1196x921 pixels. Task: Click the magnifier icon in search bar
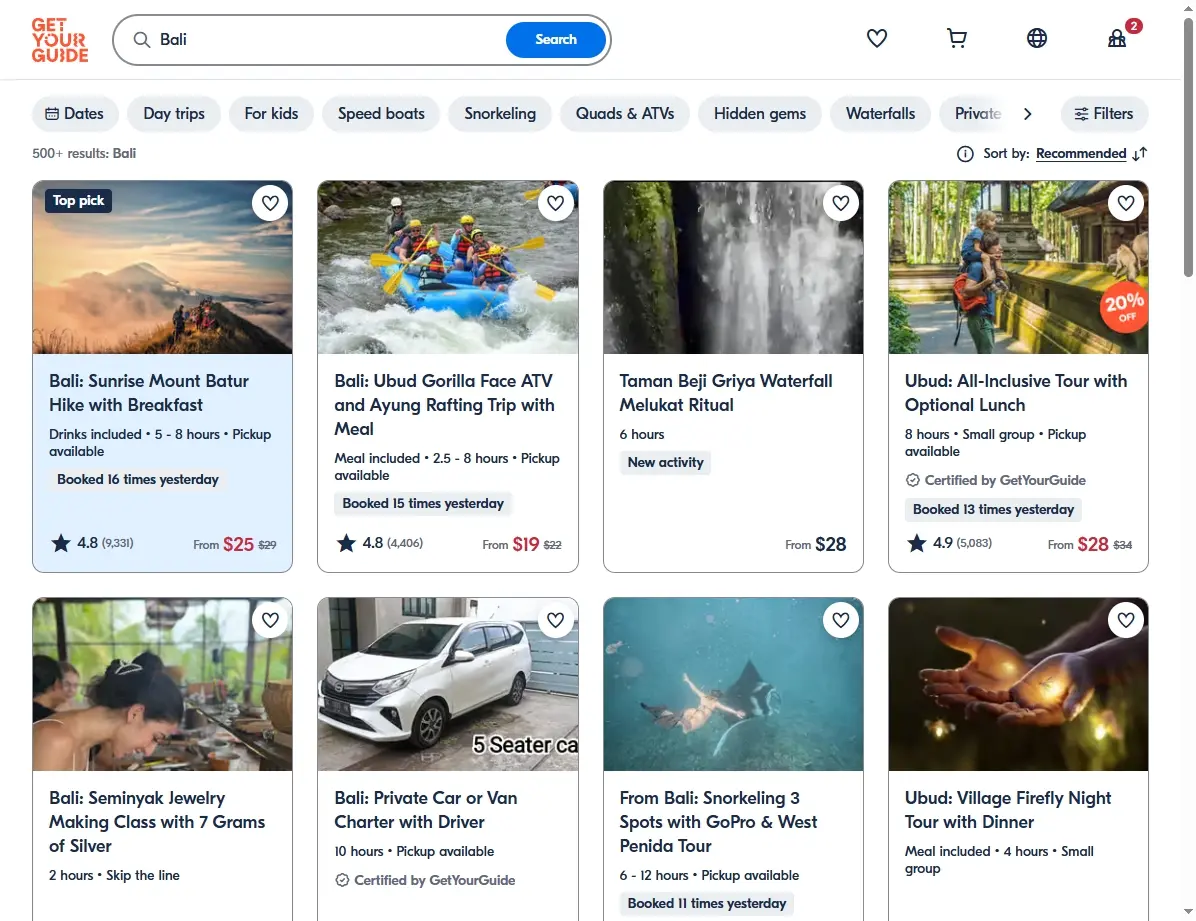tap(142, 40)
